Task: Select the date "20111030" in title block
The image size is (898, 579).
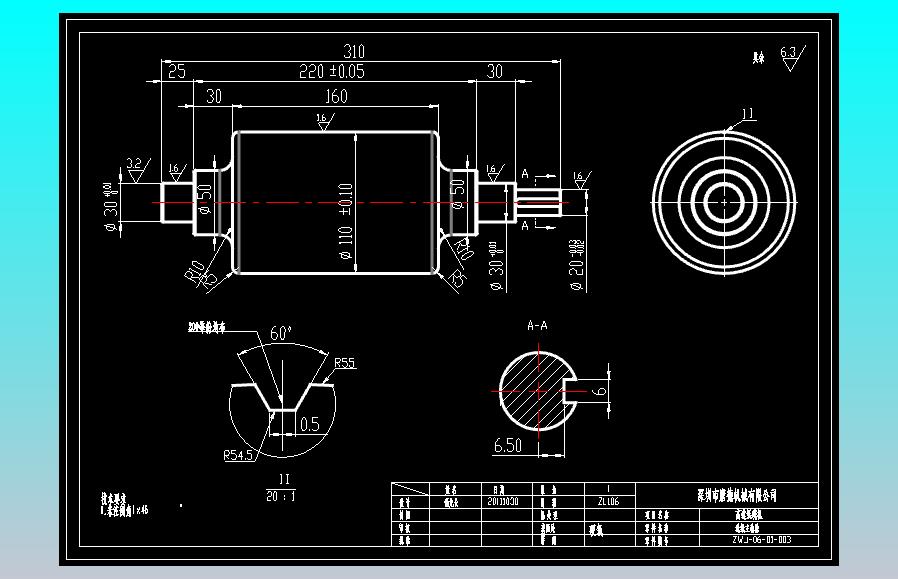Action: coord(502,502)
